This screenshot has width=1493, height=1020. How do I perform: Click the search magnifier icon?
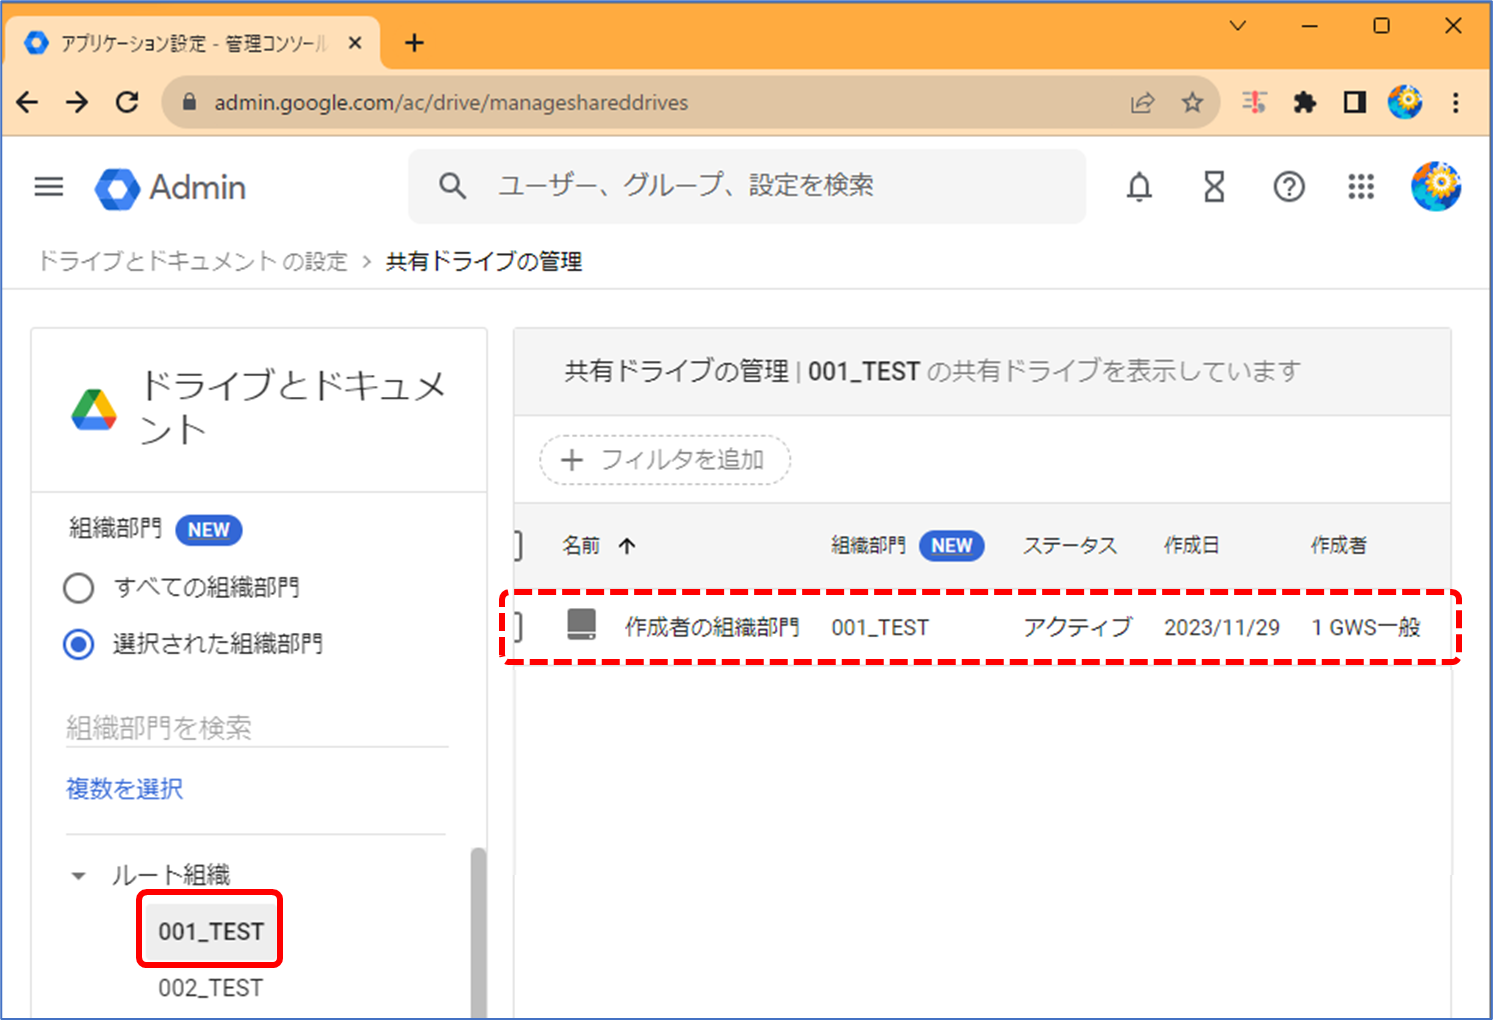[x=453, y=186]
